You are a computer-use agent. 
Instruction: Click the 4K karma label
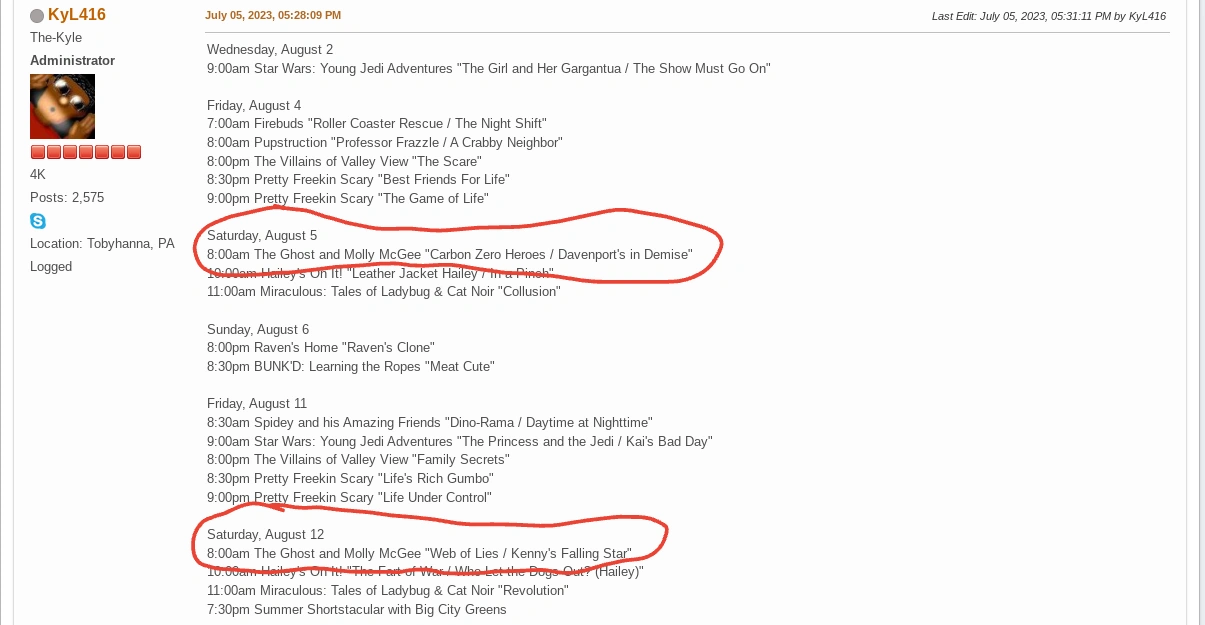(37, 174)
